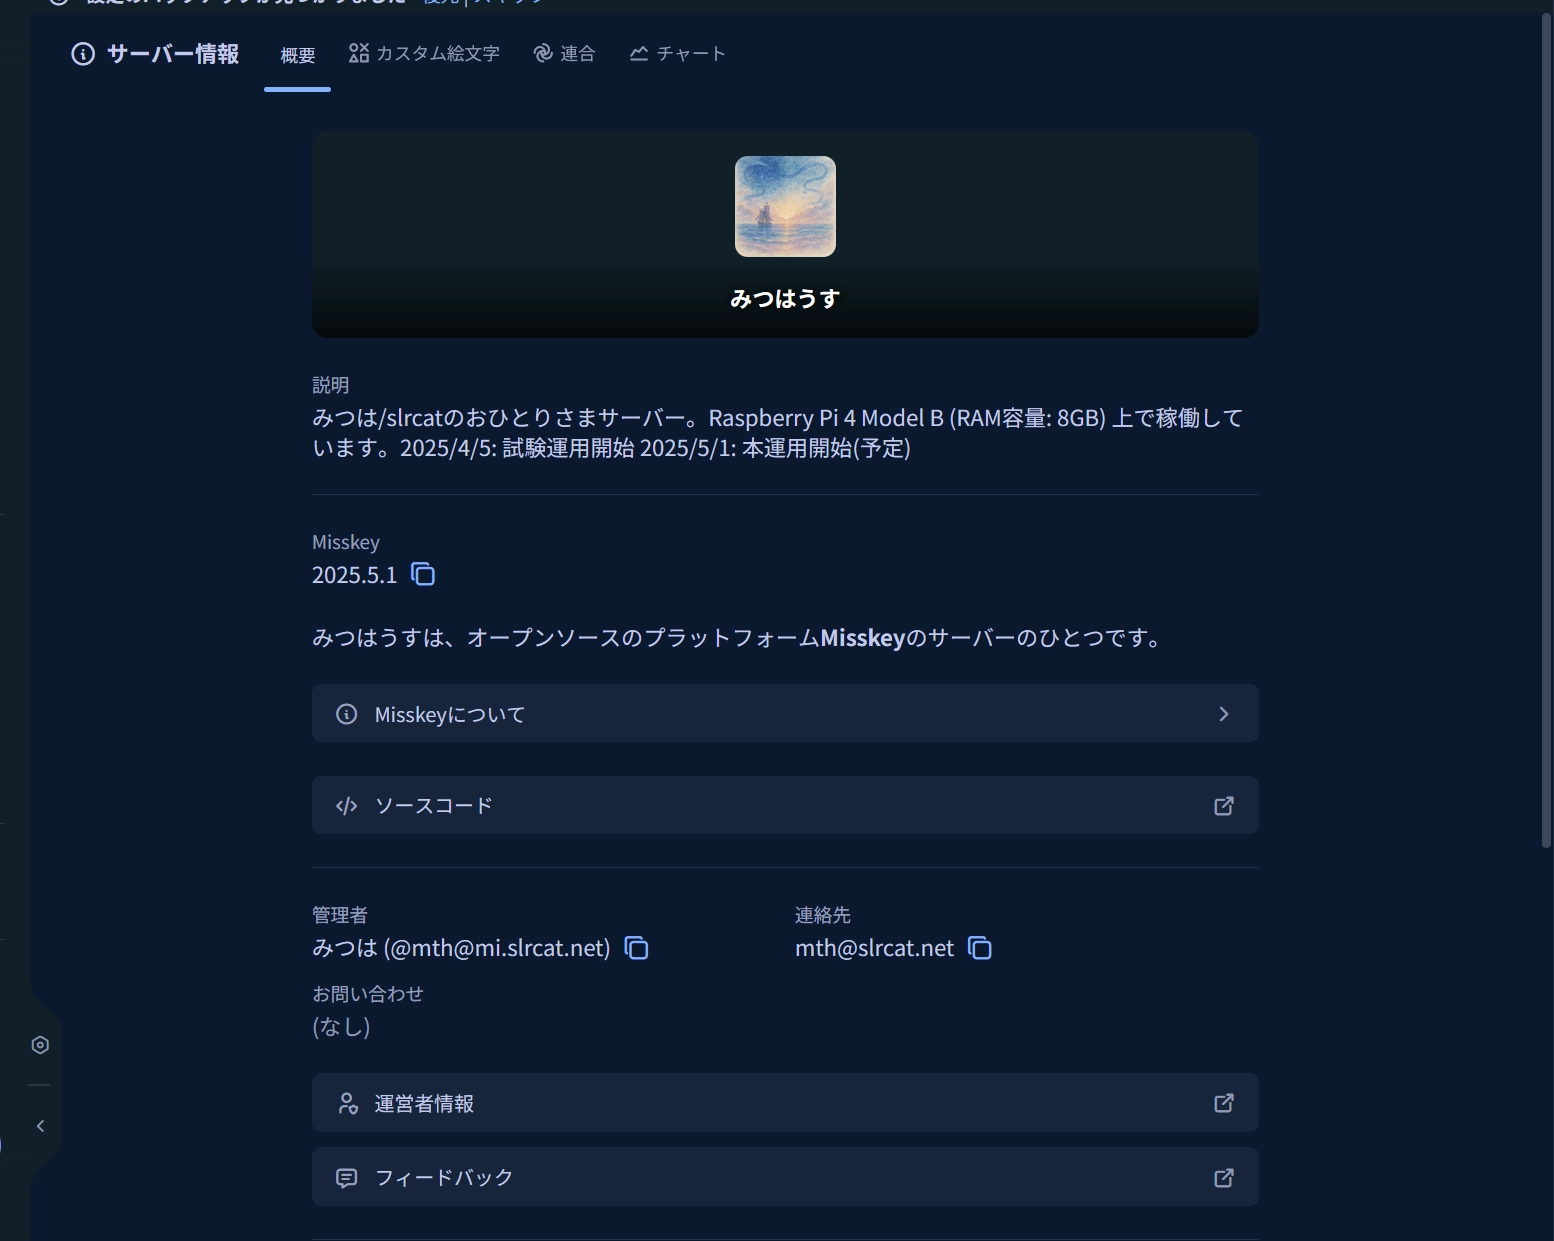Expand Misskeyについて with the right chevron
Image resolution: width=1554 pixels, height=1241 pixels.
click(1223, 714)
